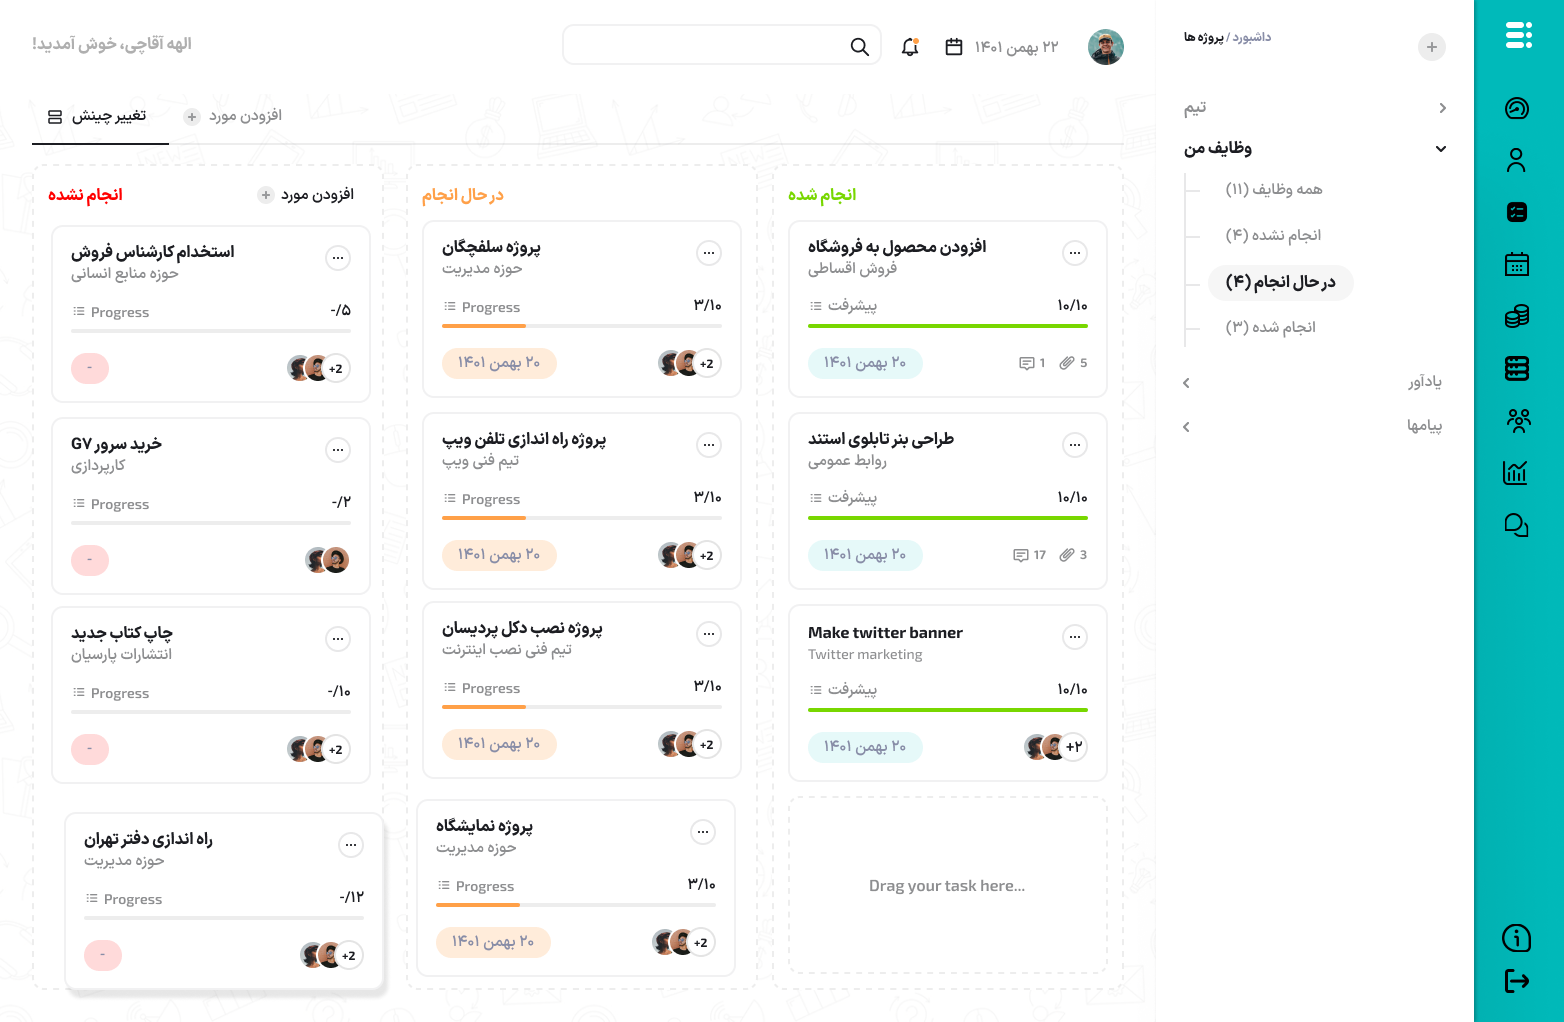The width and height of the screenshot is (1564, 1022).
Task: Click the search magnifier icon
Action: click(859, 46)
